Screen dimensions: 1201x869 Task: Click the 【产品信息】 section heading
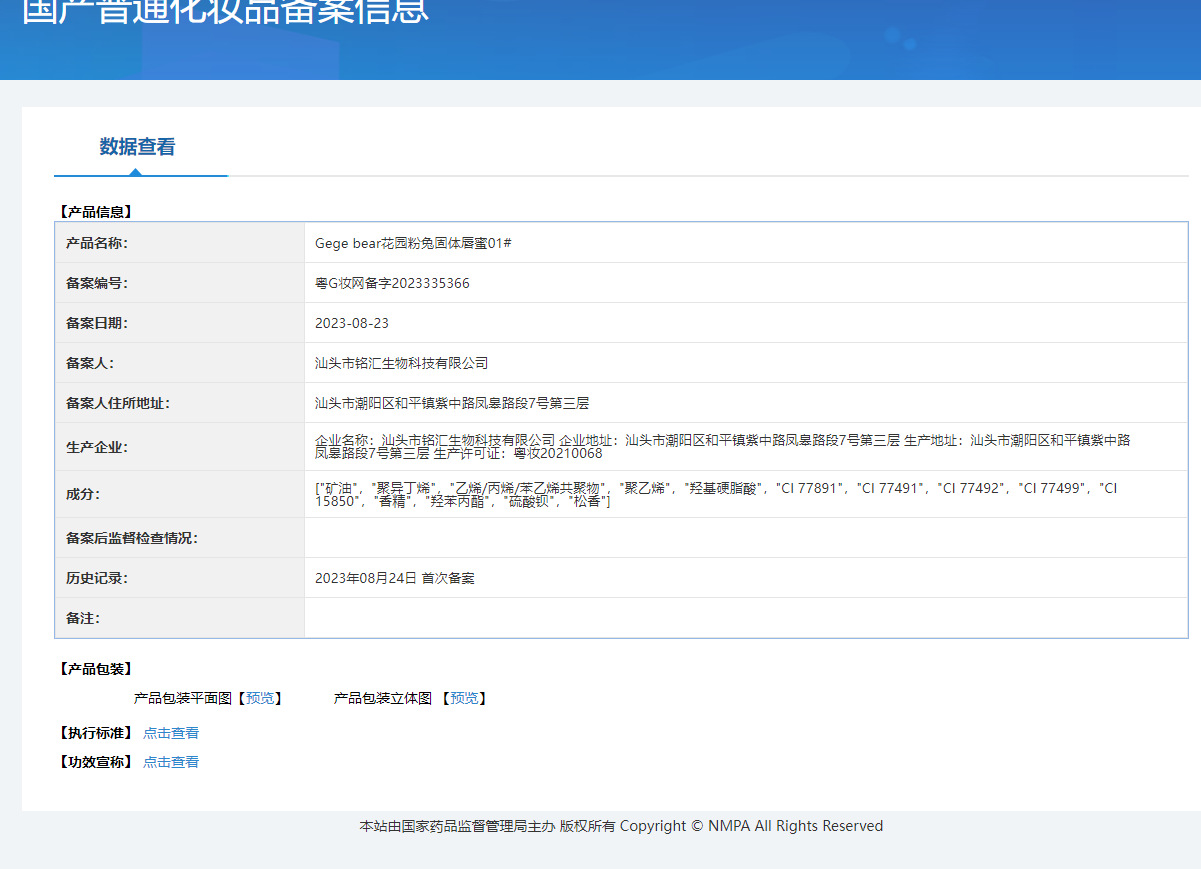click(95, 212)
